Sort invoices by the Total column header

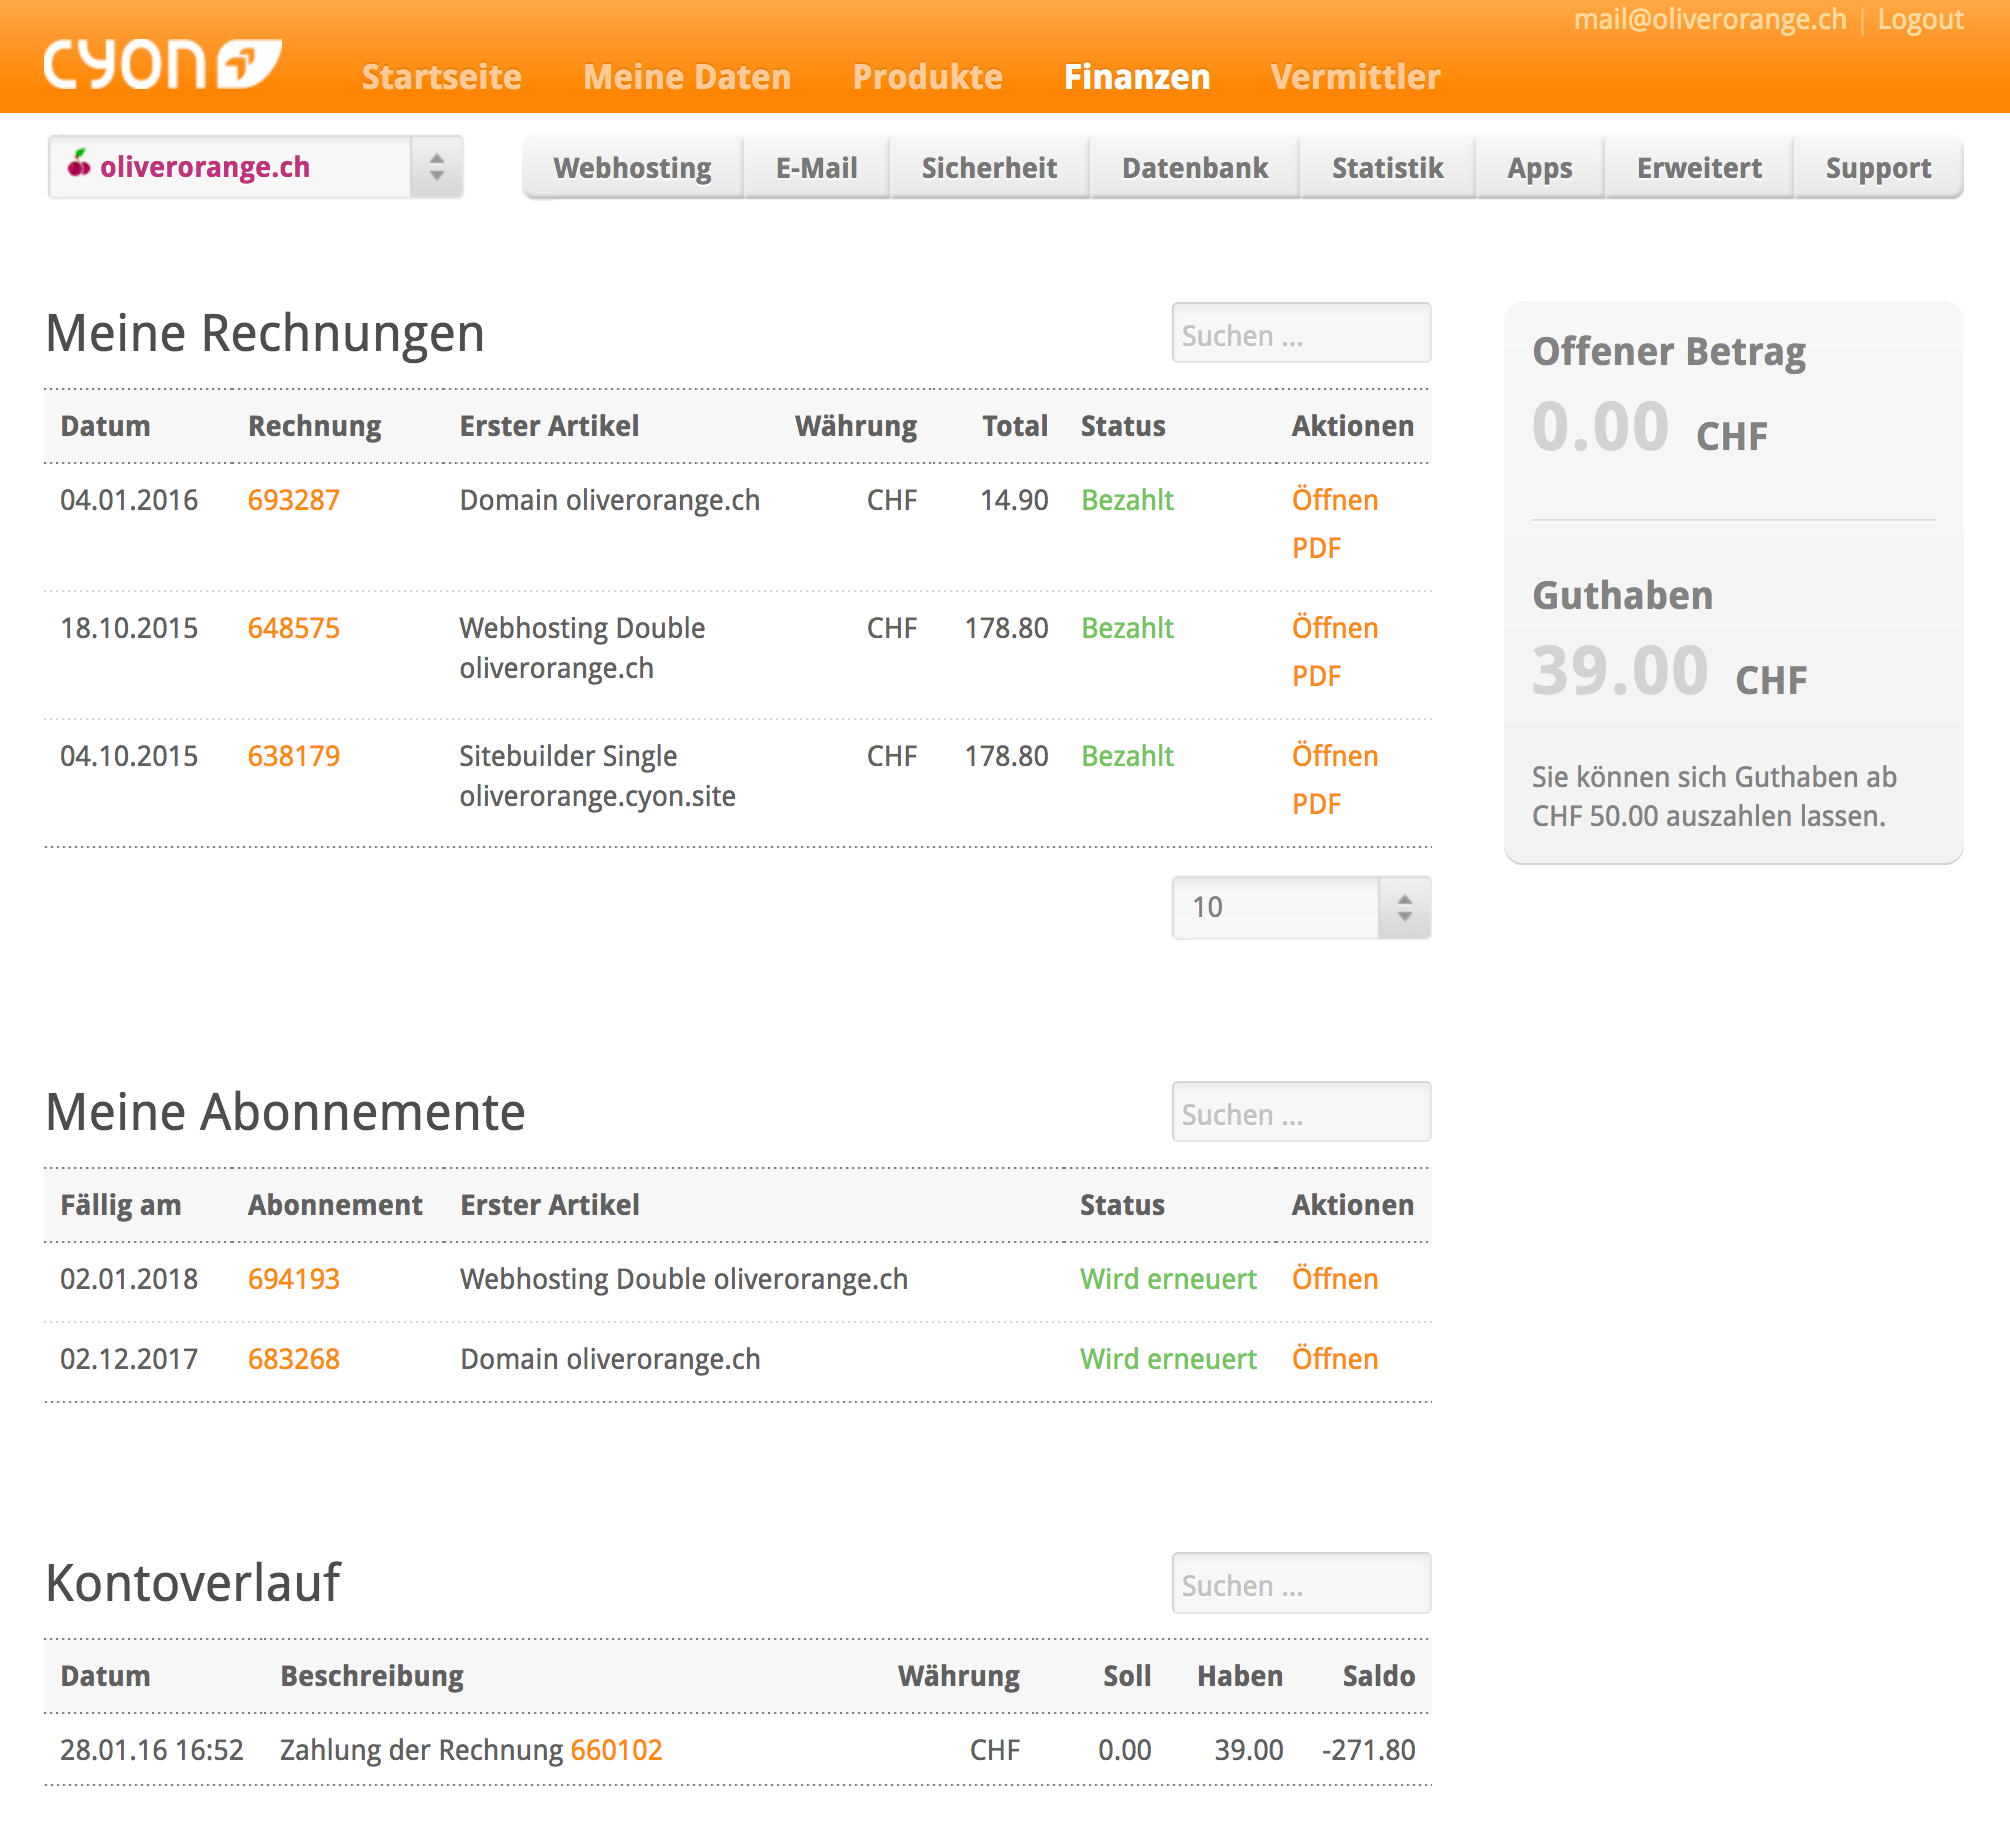[x=1014, y=426]
